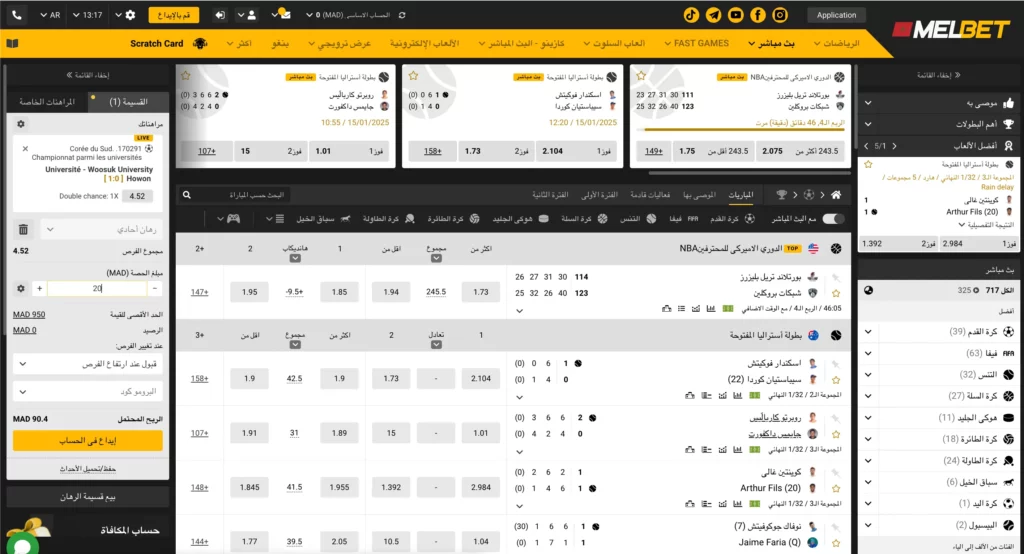Switch to the matches tab المباريات
This screenshot has width=1024, height=554.
pos(741,195)
